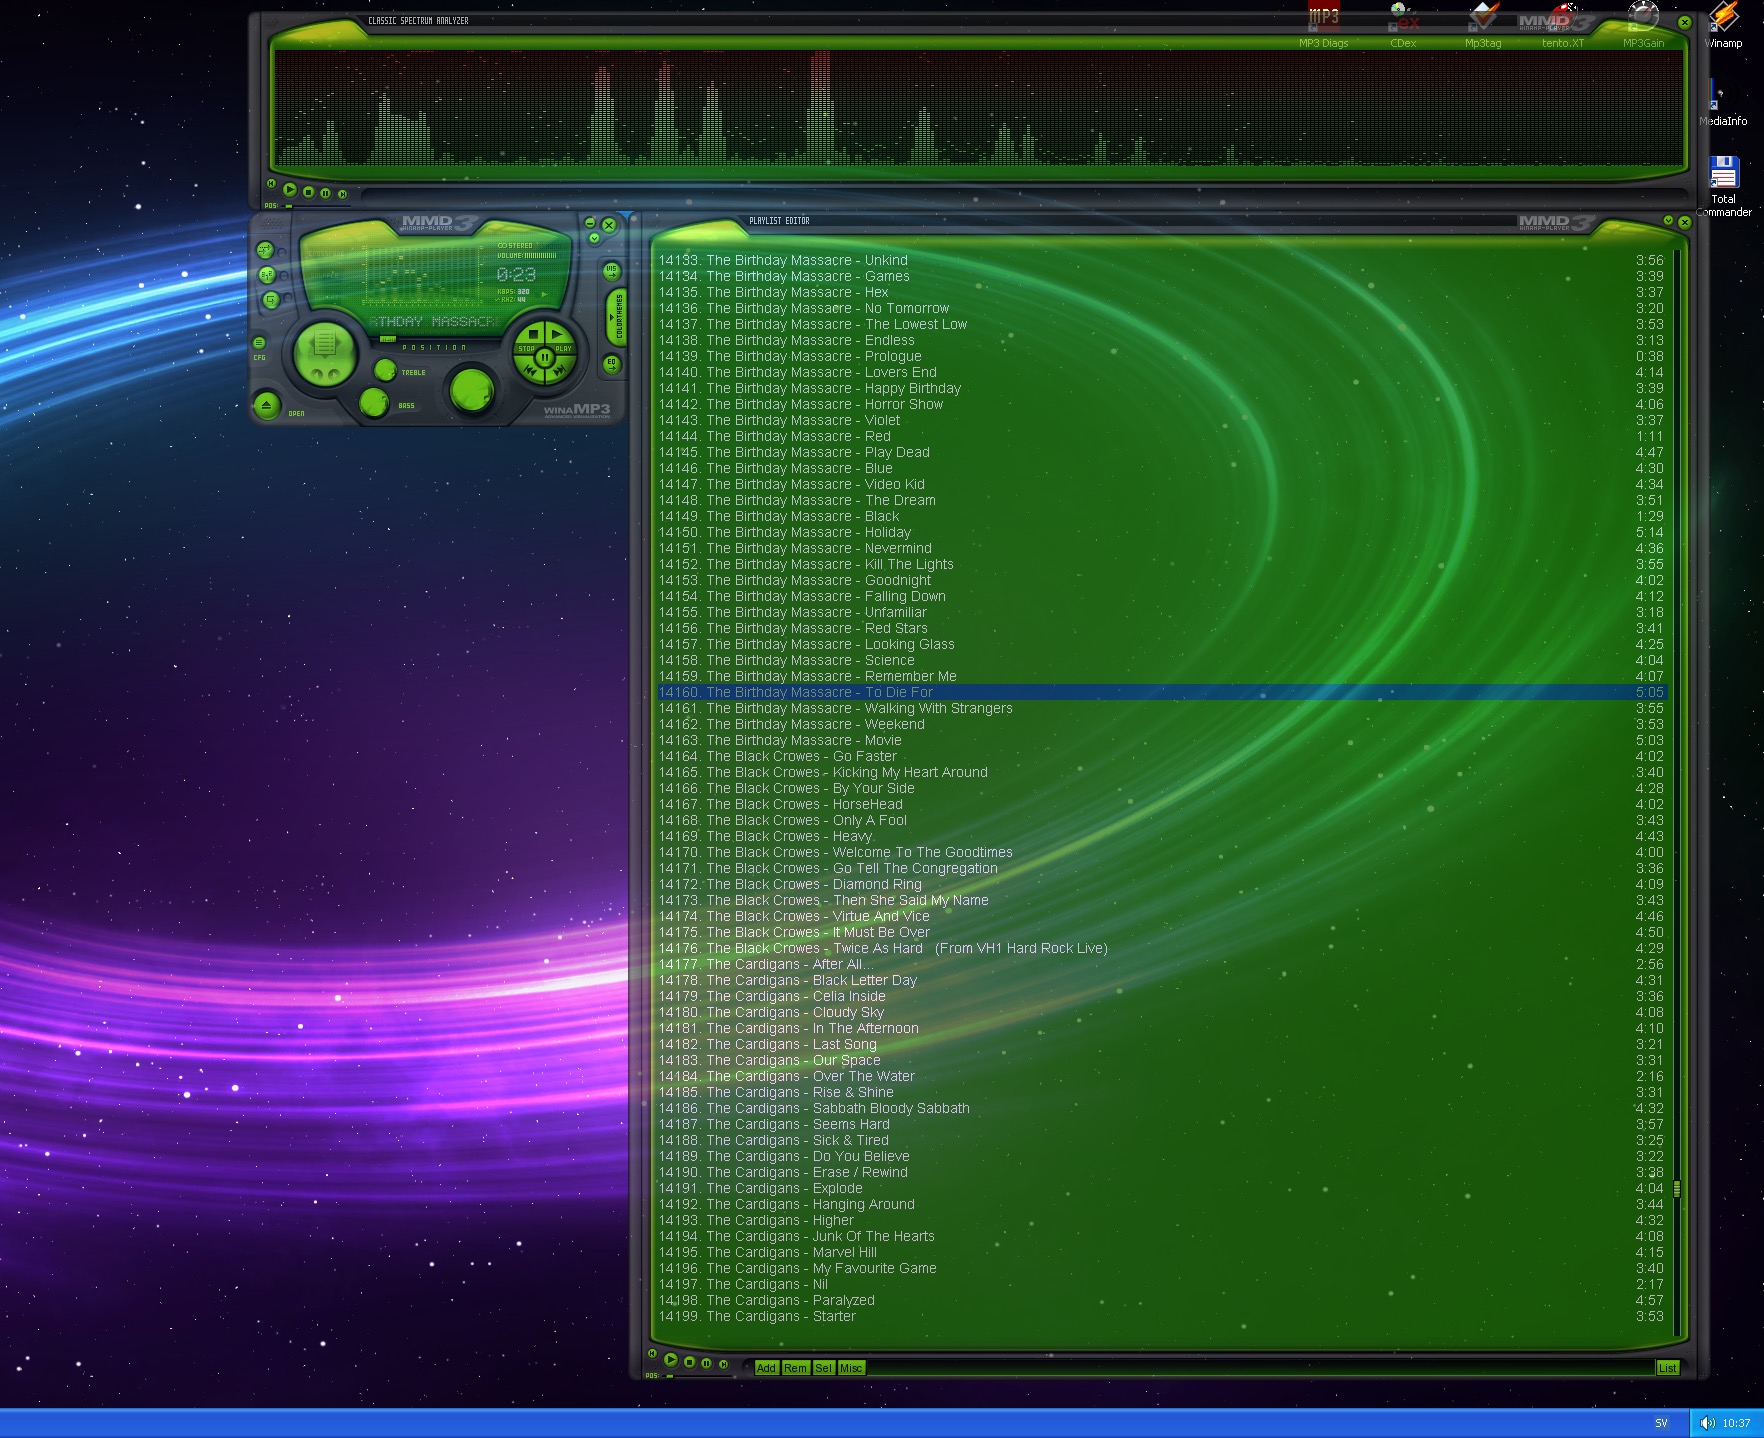This screenshot has width=1764, height=1438.
Task: Open the VIS visualization panel
Action: tap(612, 270)
